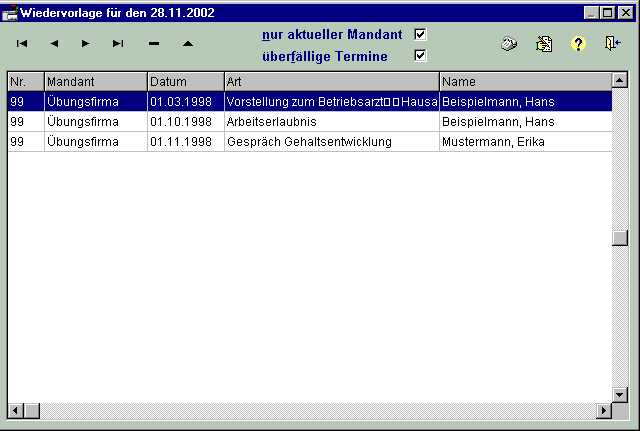Go to the next record
Image resolution: width=640 pixels, height=431 pixels.
86,44
